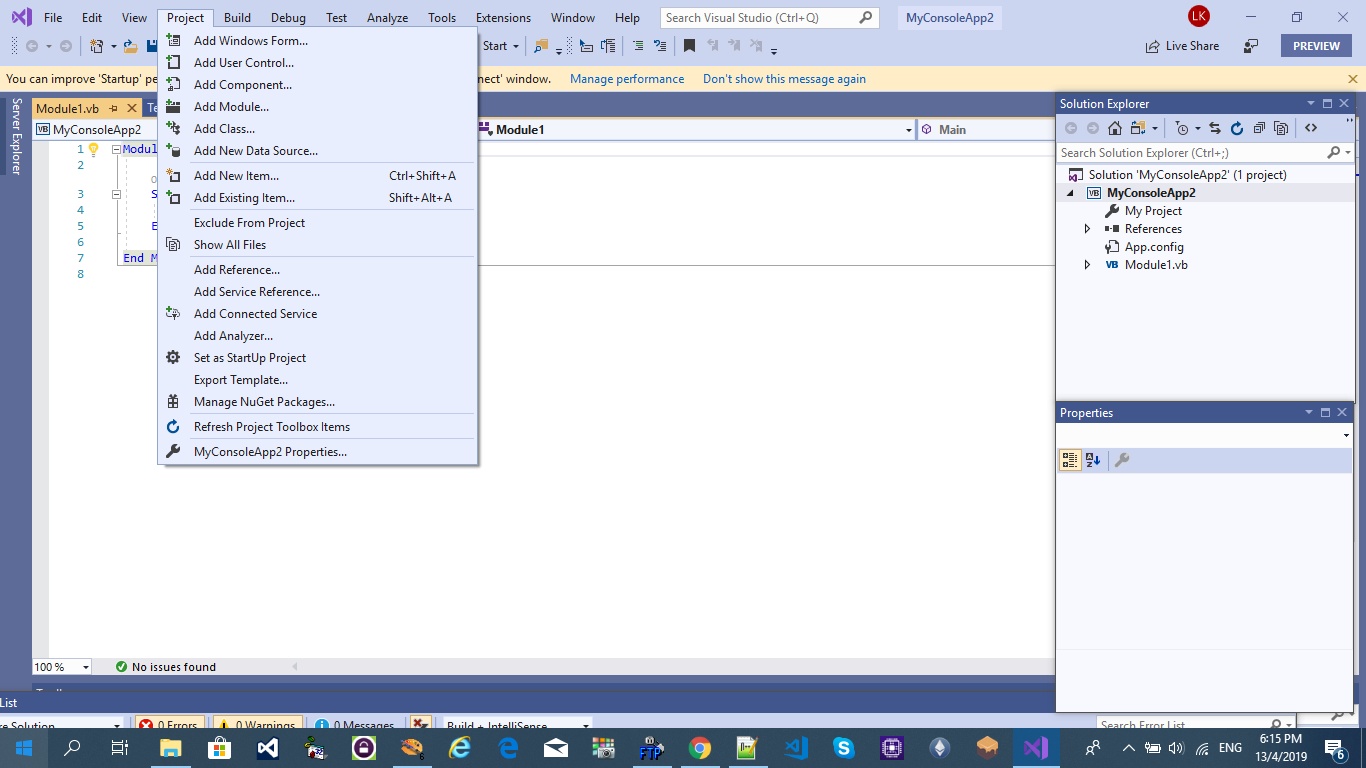Viewport: 1366px width, 768px height.
Task: Click the Alphabetical sort icon in Properties
Action: click(1093, 460)
